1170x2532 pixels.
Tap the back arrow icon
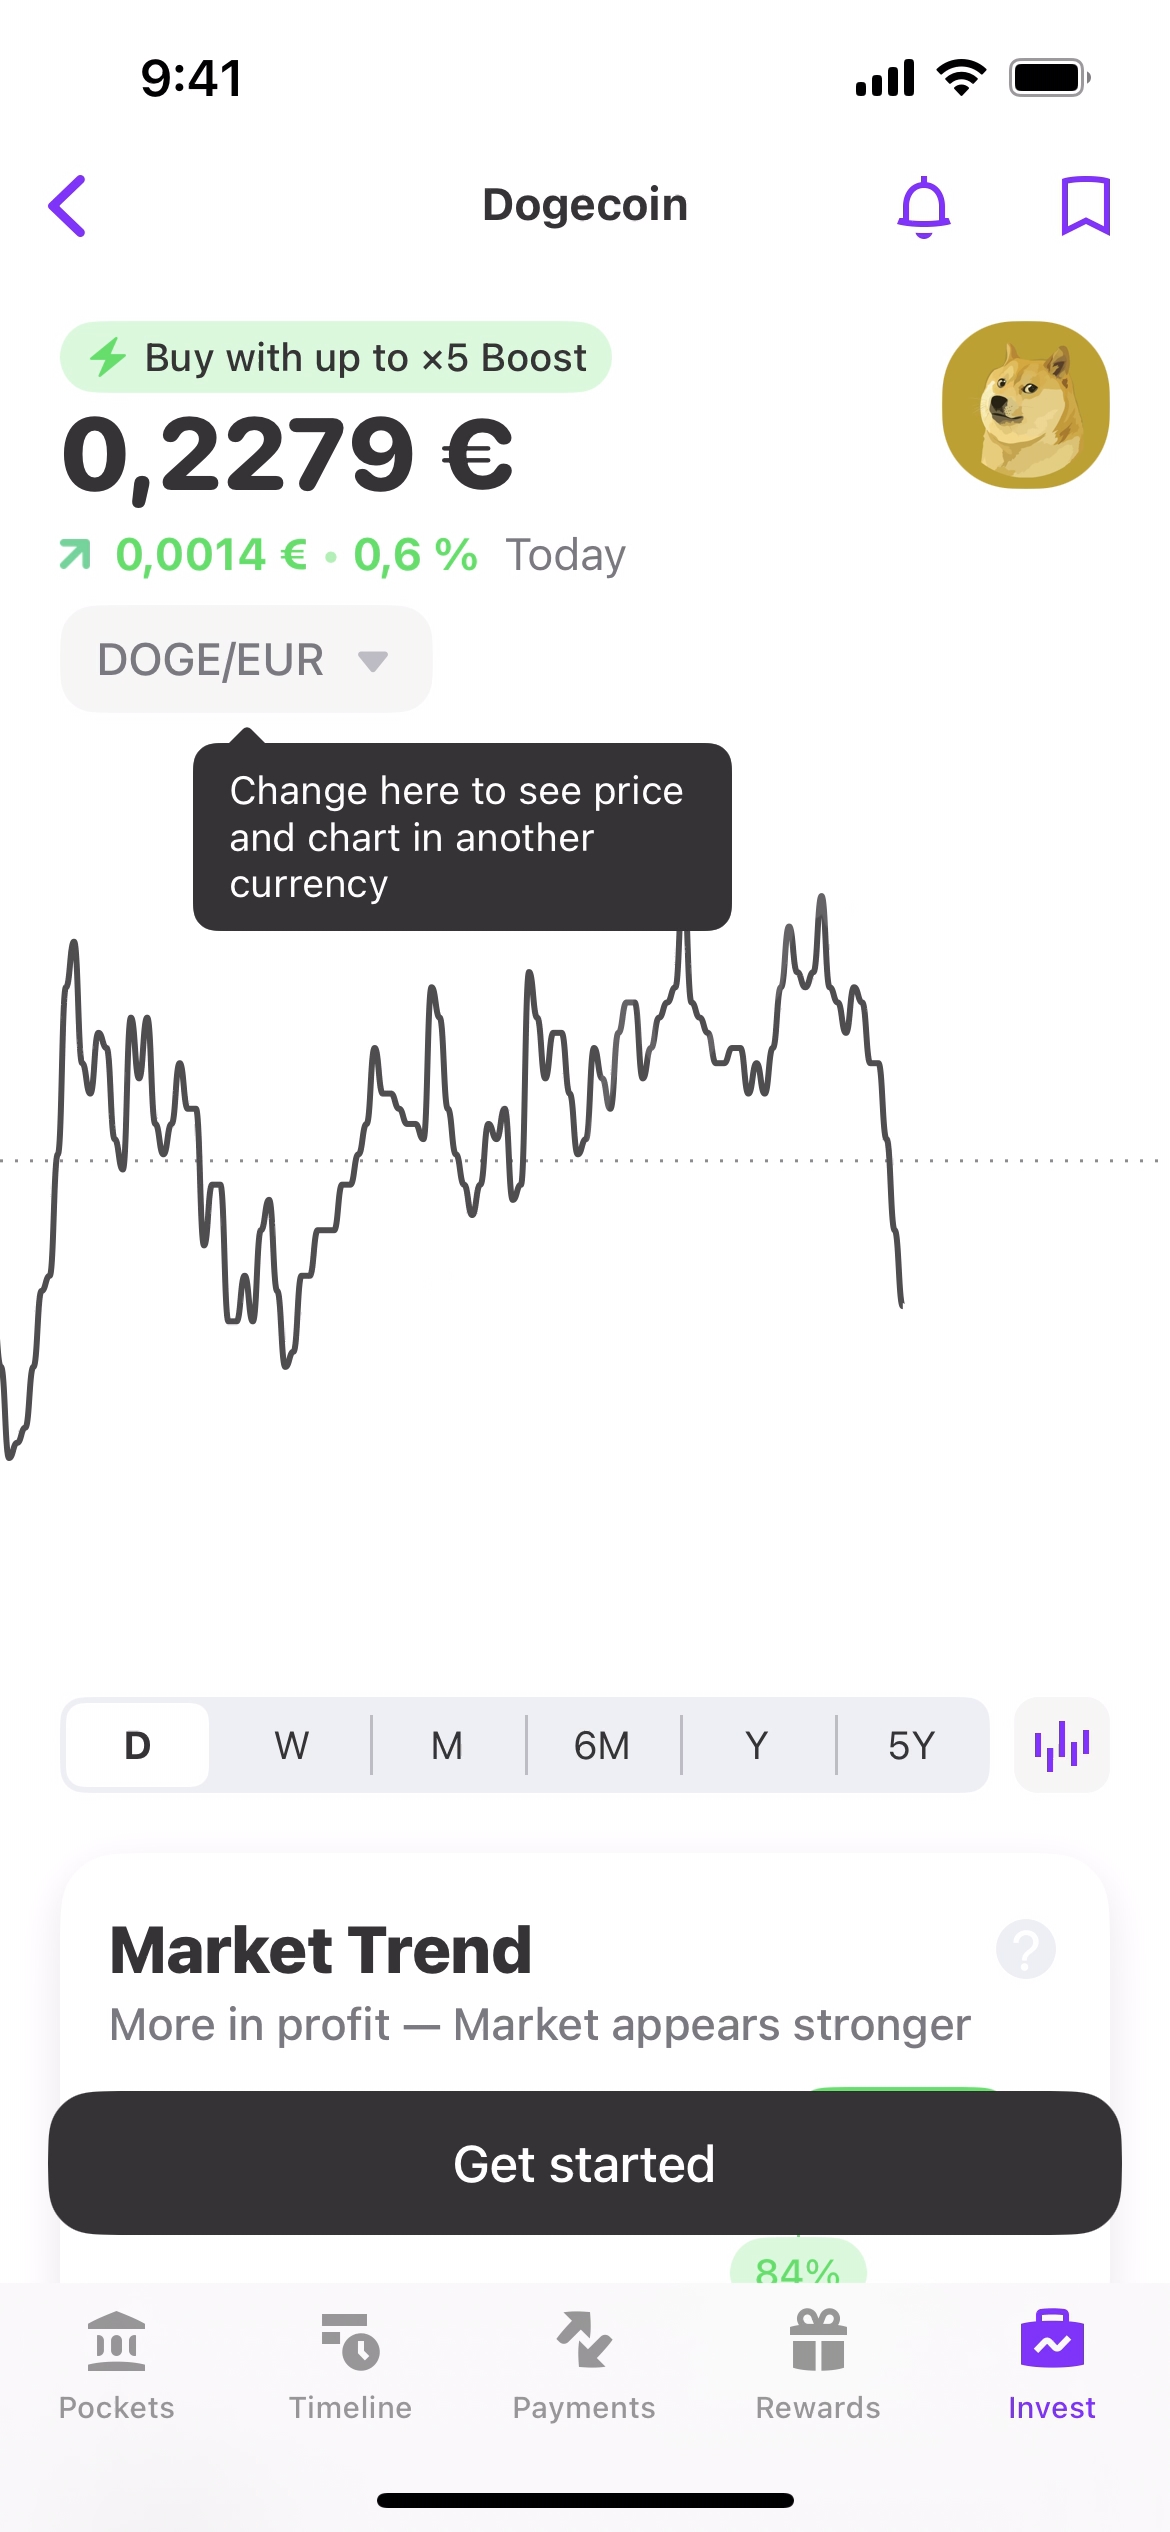68,206
